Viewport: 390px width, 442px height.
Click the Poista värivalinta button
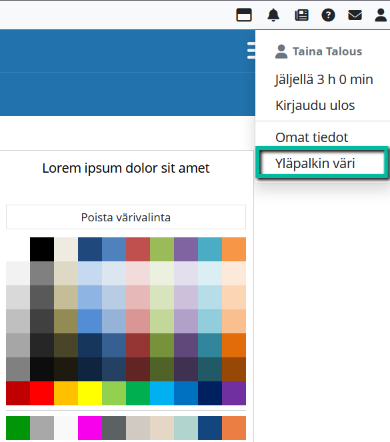(126, 217)
